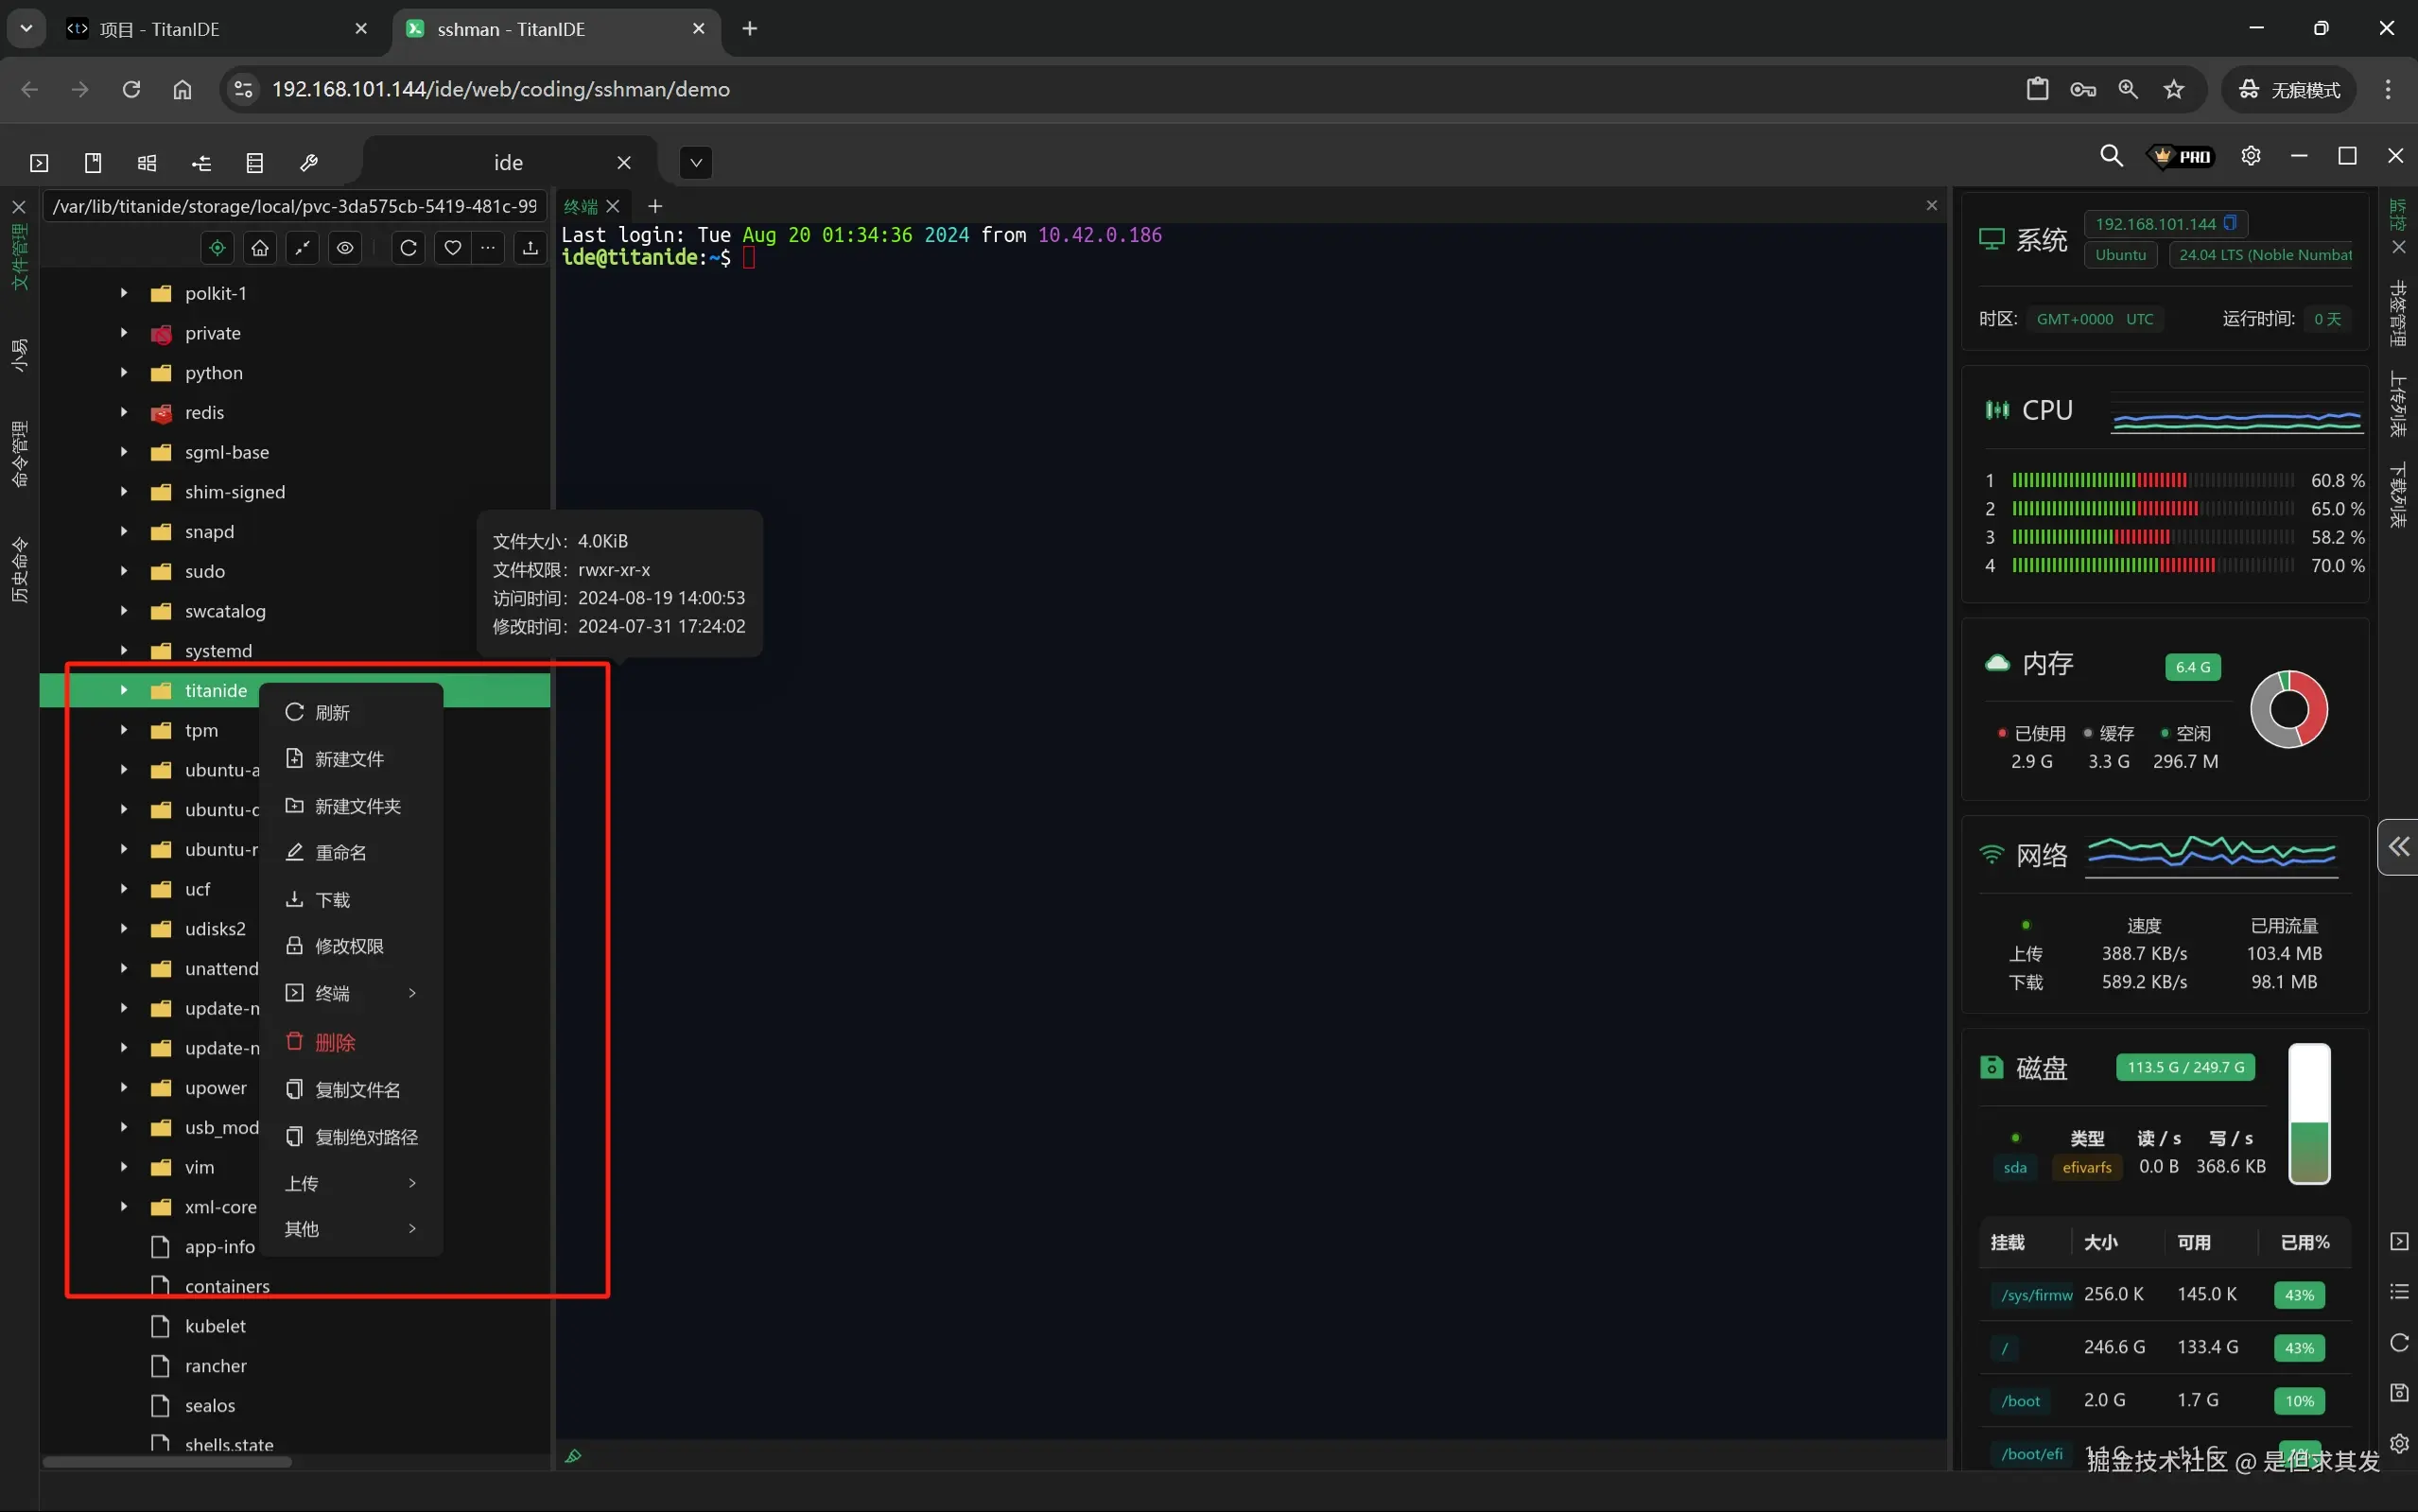Expand the python folder in the tree

coord(124,373)
